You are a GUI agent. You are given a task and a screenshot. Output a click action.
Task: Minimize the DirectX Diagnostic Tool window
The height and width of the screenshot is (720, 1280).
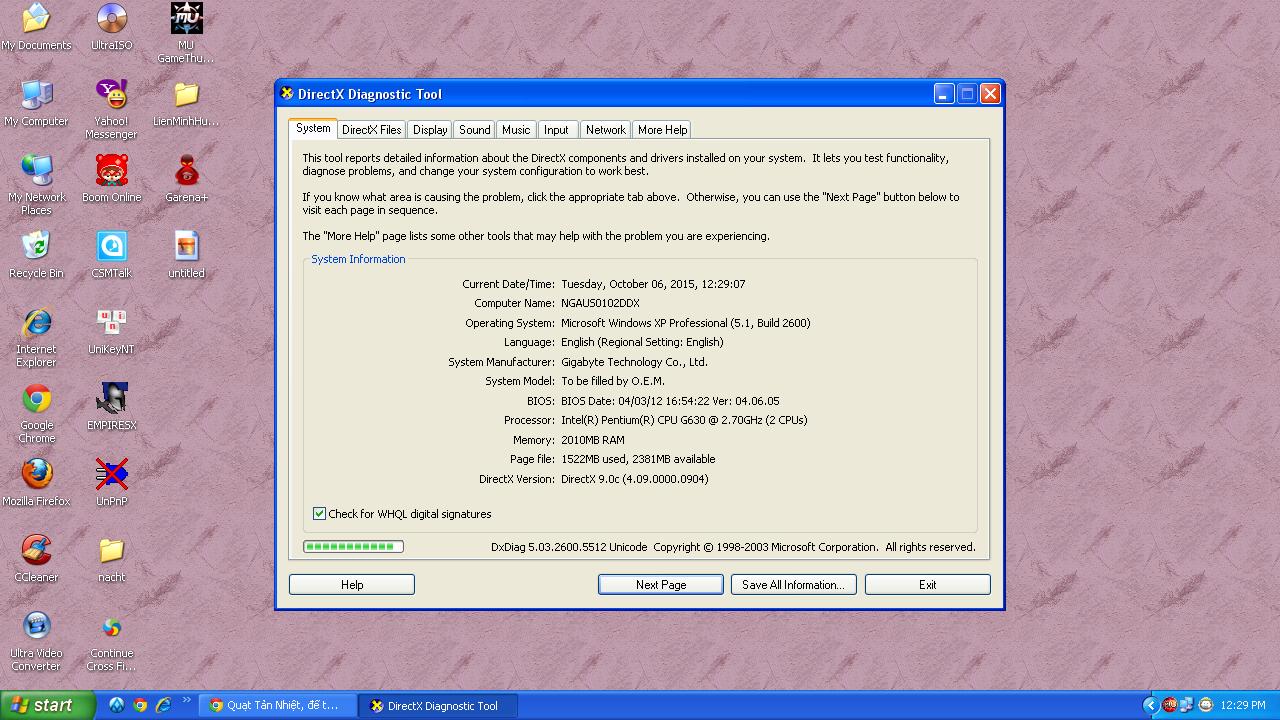click(944, 94)
